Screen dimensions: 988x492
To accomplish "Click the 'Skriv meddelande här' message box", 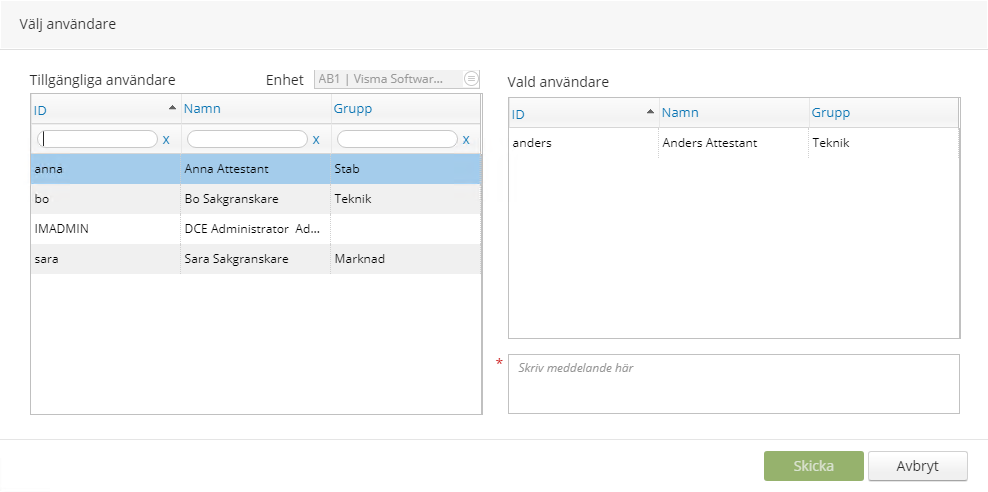I will click(x=733, y=384).
